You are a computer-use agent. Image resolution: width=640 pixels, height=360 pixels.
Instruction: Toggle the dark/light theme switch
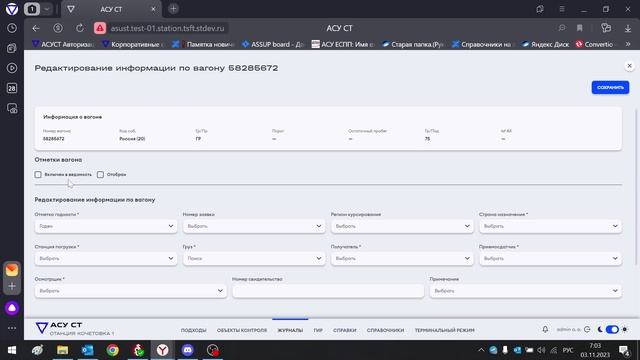[x=612, y=329]
